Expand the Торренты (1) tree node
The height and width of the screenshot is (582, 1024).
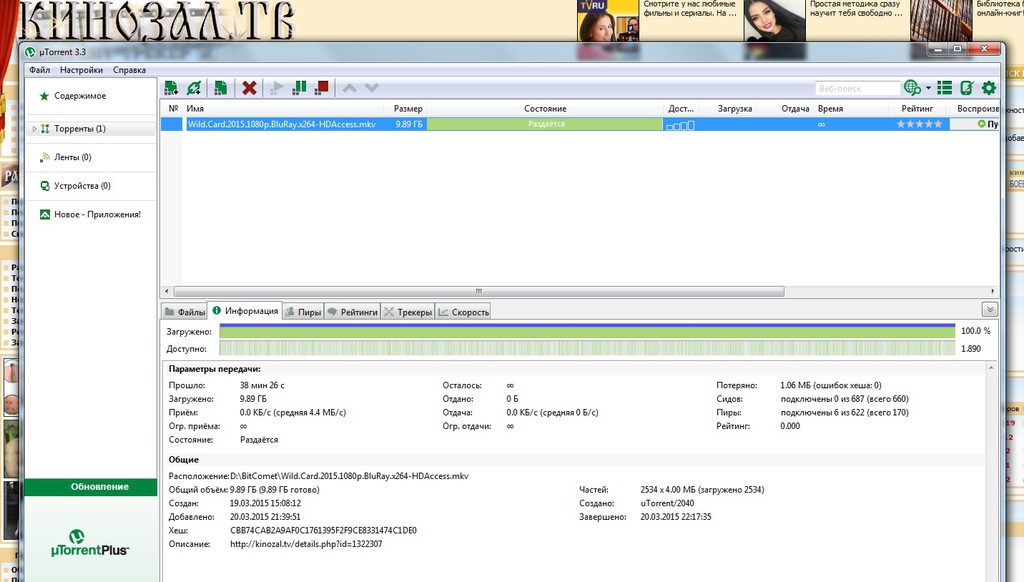pyautogui.click(x=35, y=129)
